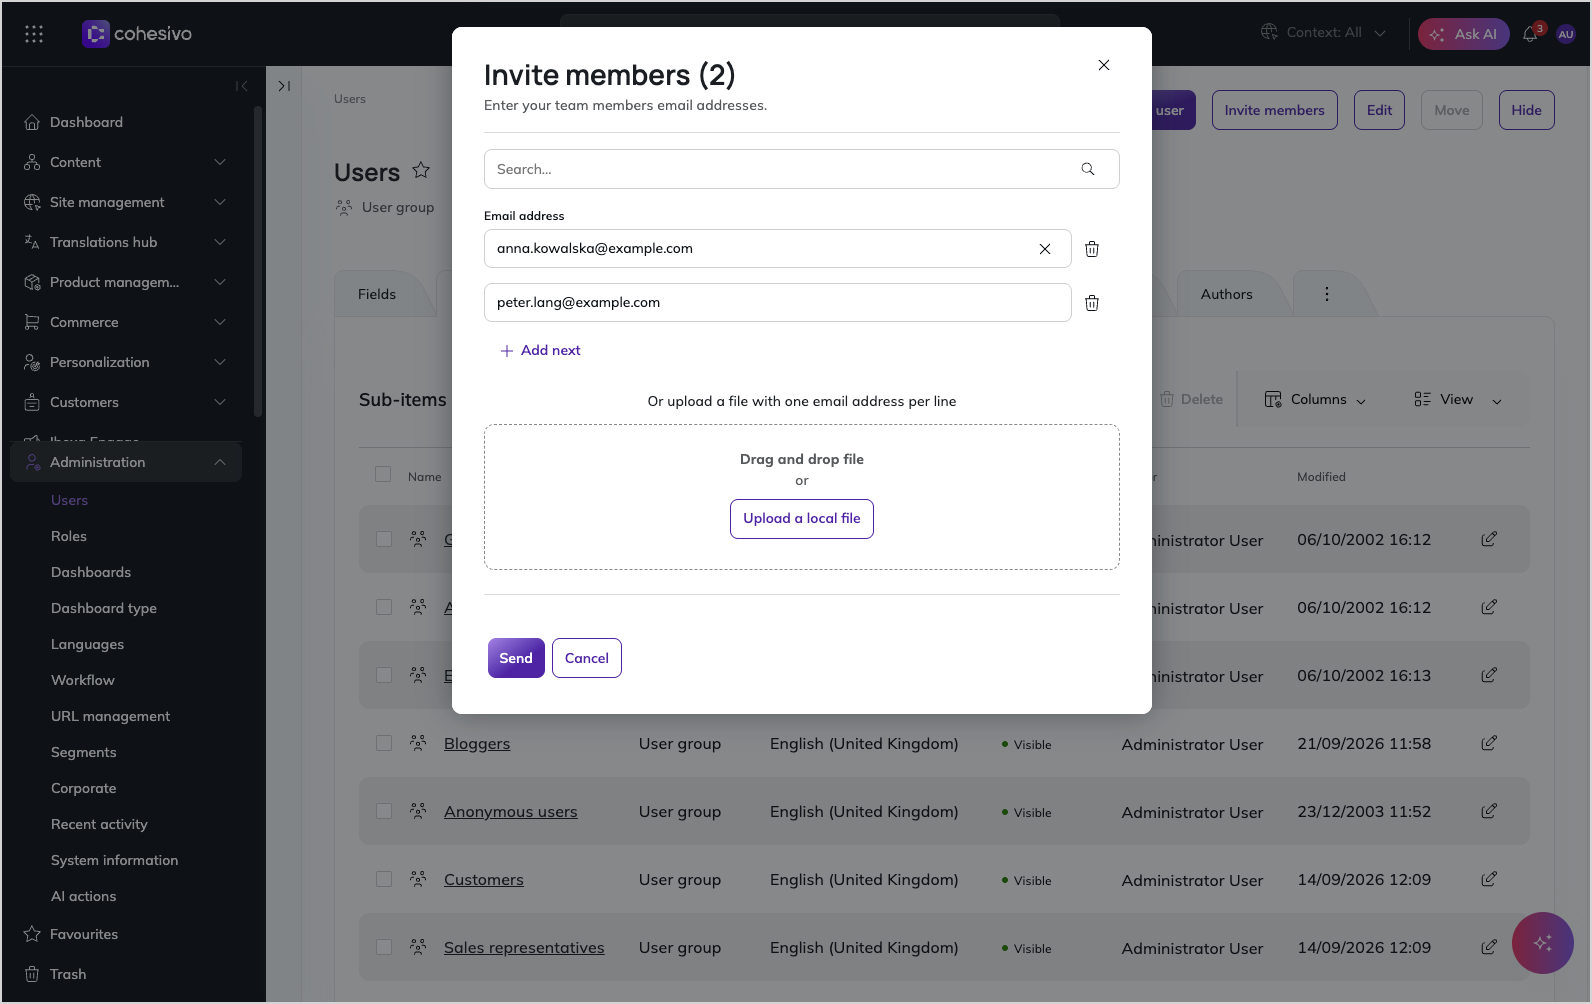Clear the anna.kowalska email field

click(x=1045, y=249)
